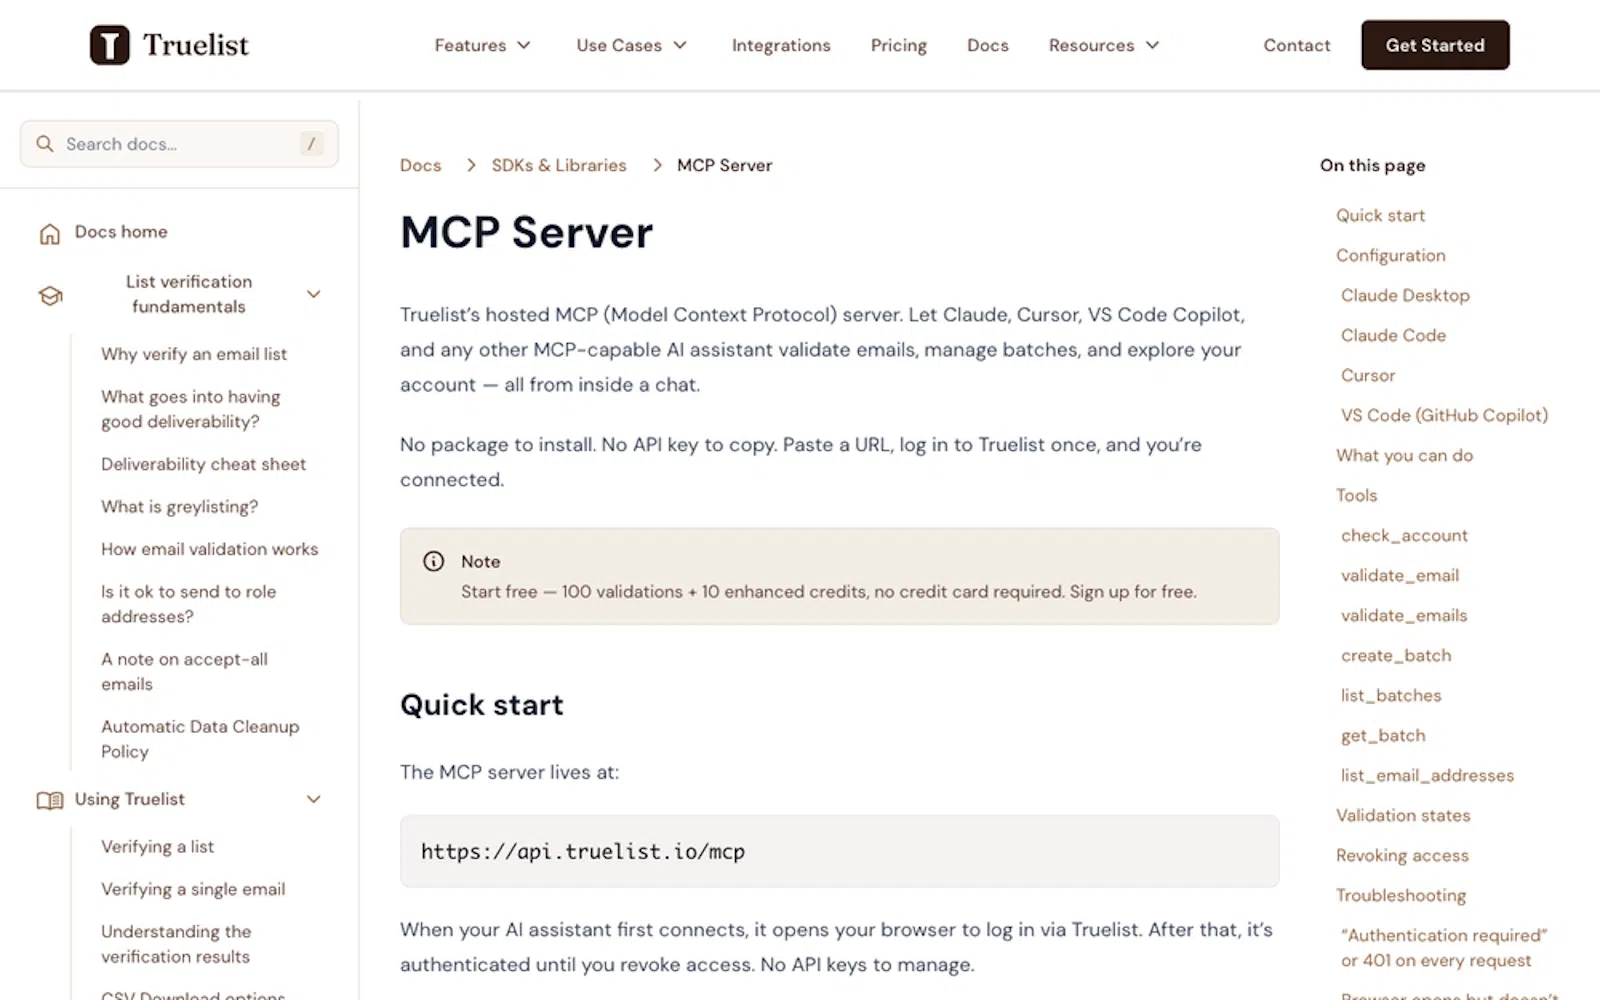This screenshot has height=1000, width=1600.
Task: Open SDKs & Libraries breadcrumb
Action: click(559, 165)
